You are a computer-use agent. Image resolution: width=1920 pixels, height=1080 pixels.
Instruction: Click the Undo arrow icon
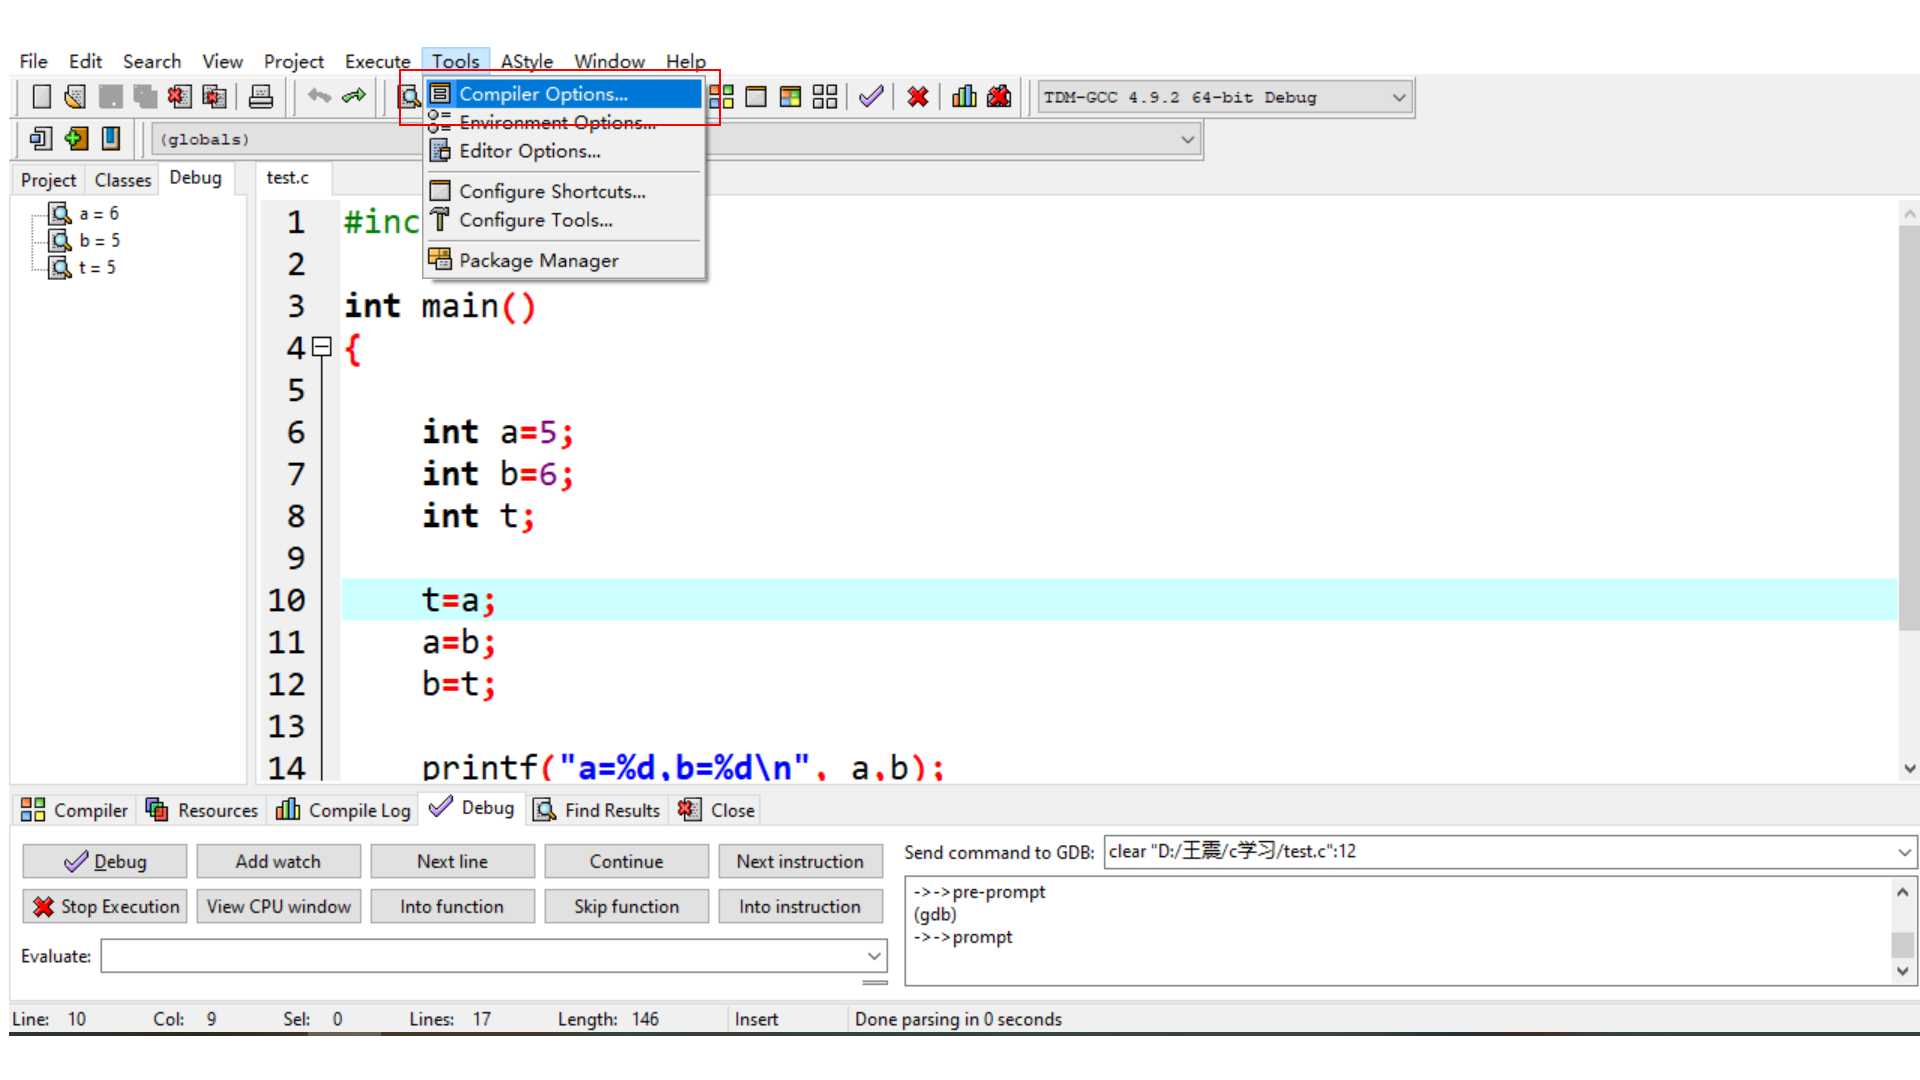click(319, 97)
